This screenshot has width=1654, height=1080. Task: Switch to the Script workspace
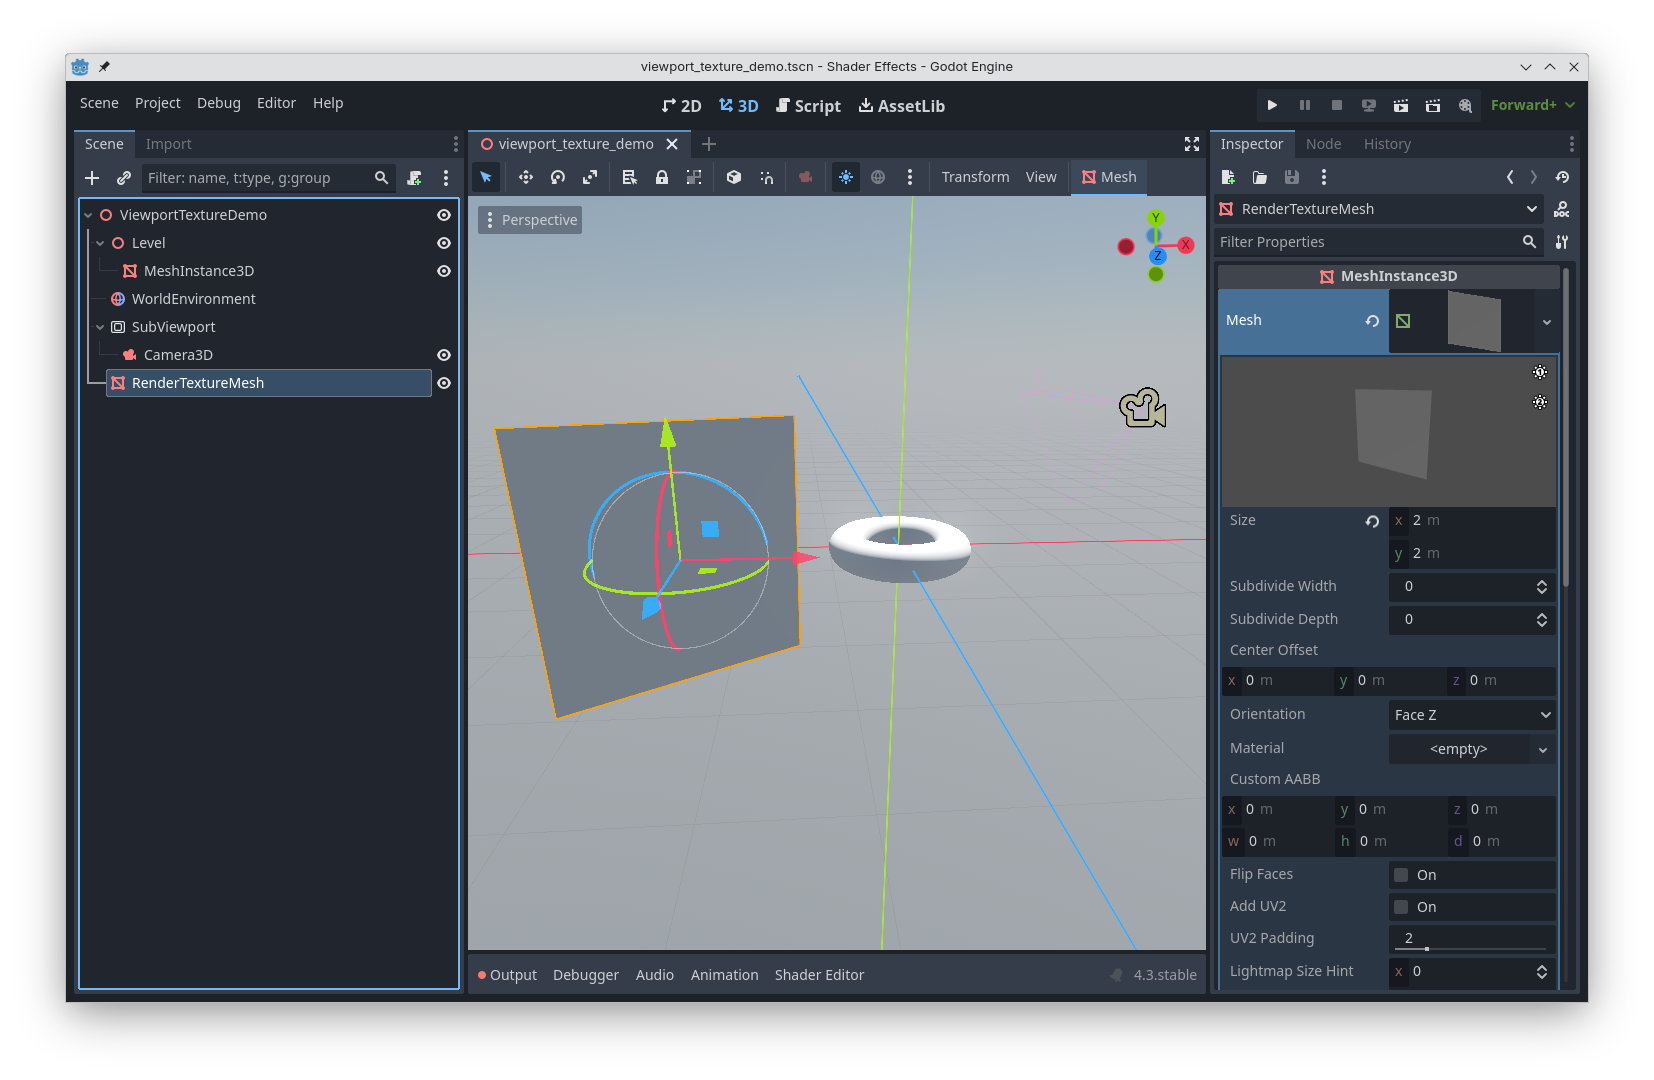[808, 106]
